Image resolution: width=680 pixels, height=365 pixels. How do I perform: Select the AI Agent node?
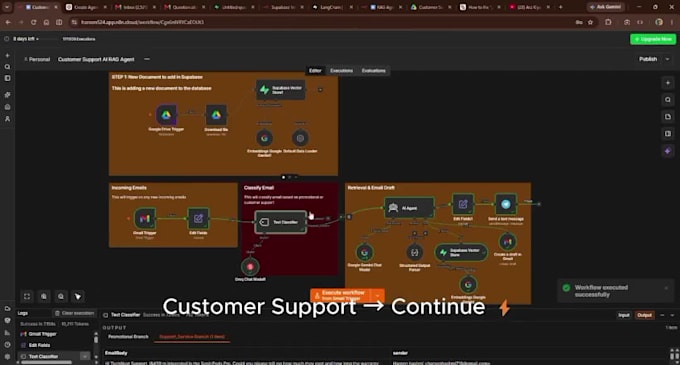pyautogui.click(x=409, y=208)
